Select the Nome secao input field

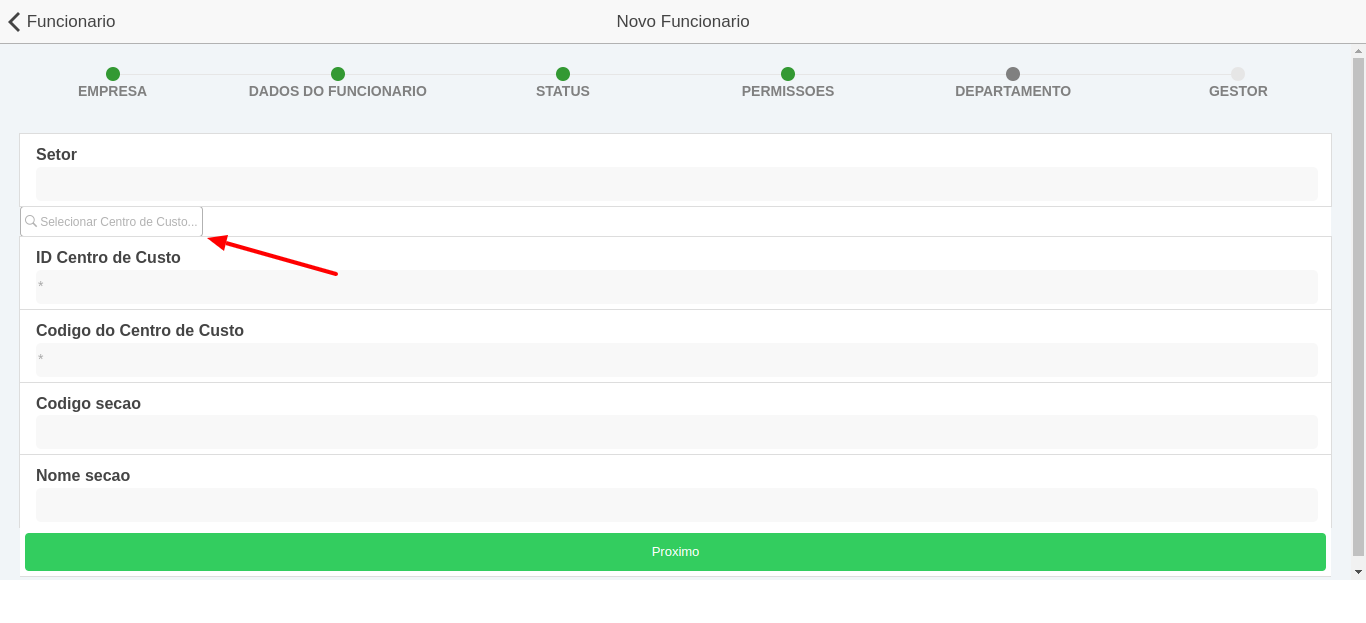[676, 505]
